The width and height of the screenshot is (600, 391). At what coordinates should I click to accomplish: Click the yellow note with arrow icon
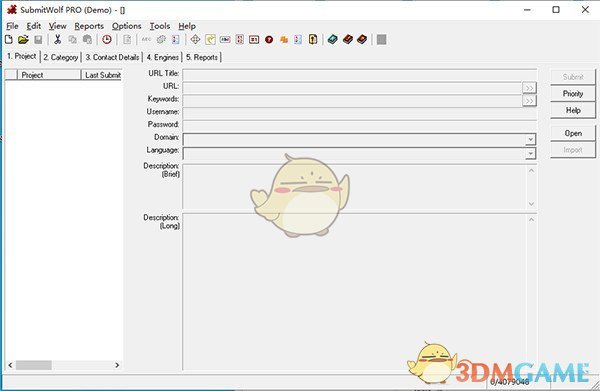coord(210,39)
